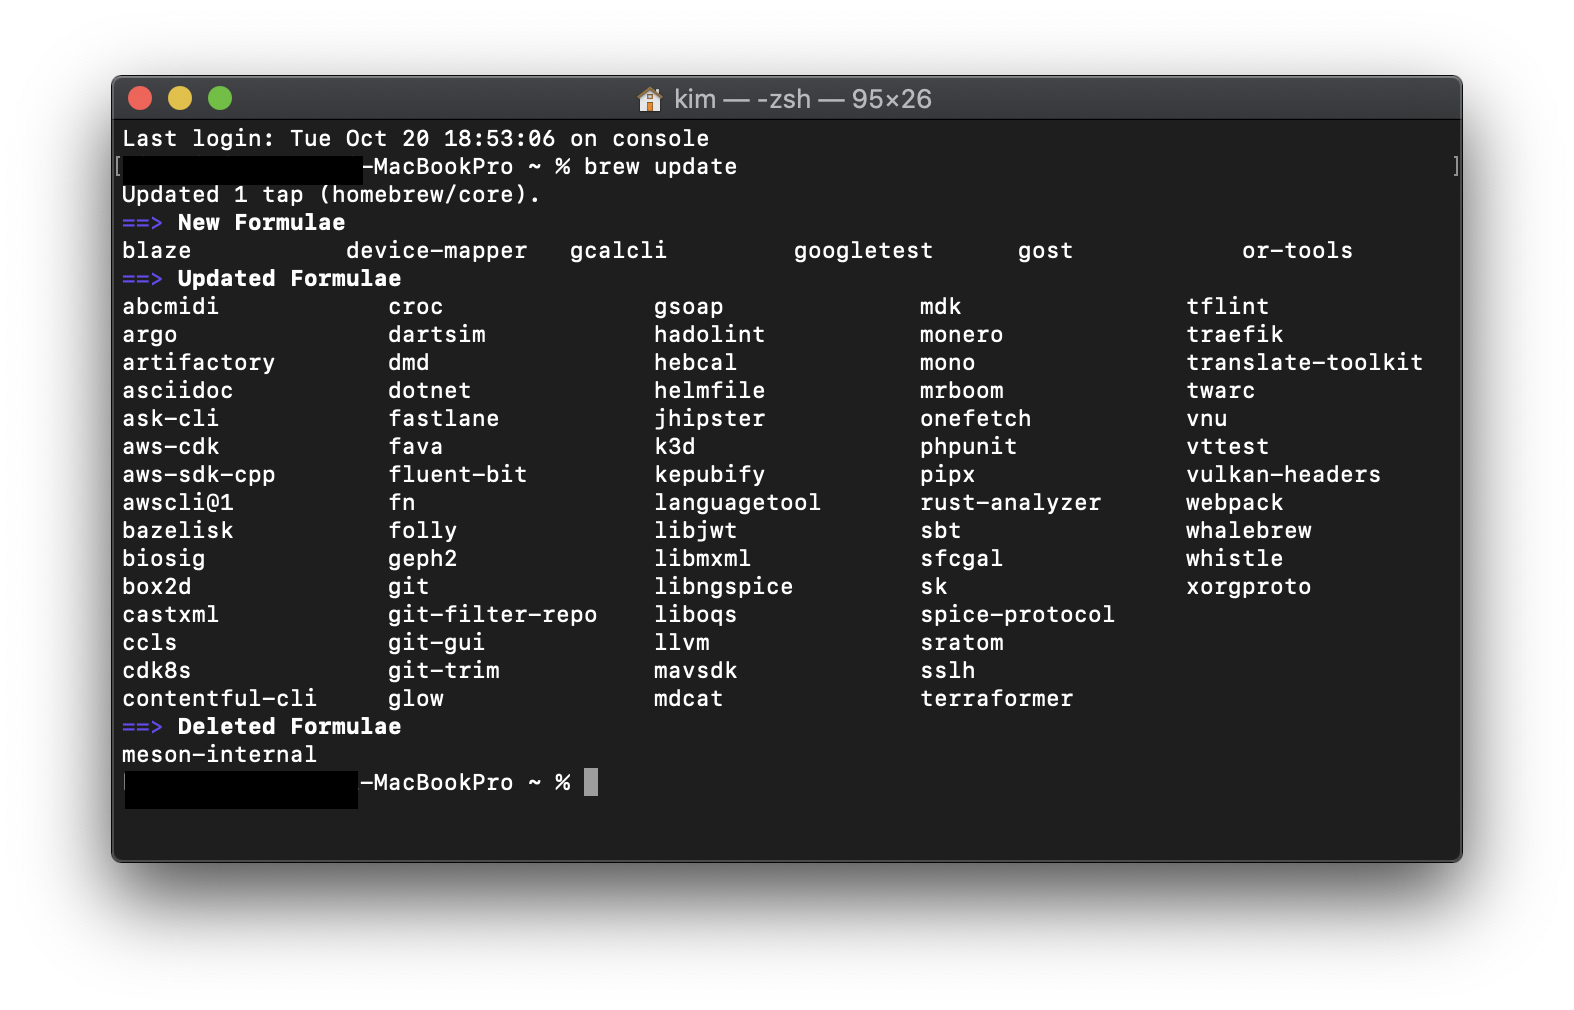This screenshot has width=1574, height=1010.
Task: Click the 'awscli@1' formula entry
Action: click(177, 503)
